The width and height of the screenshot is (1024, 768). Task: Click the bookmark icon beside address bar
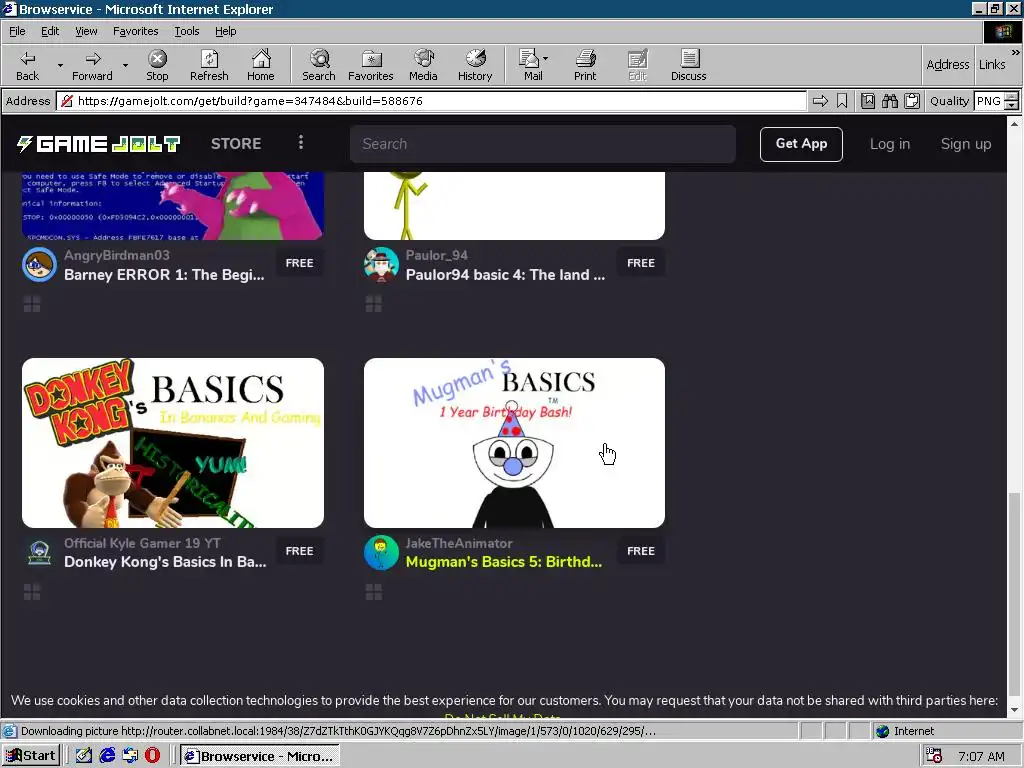pos(842,101)
